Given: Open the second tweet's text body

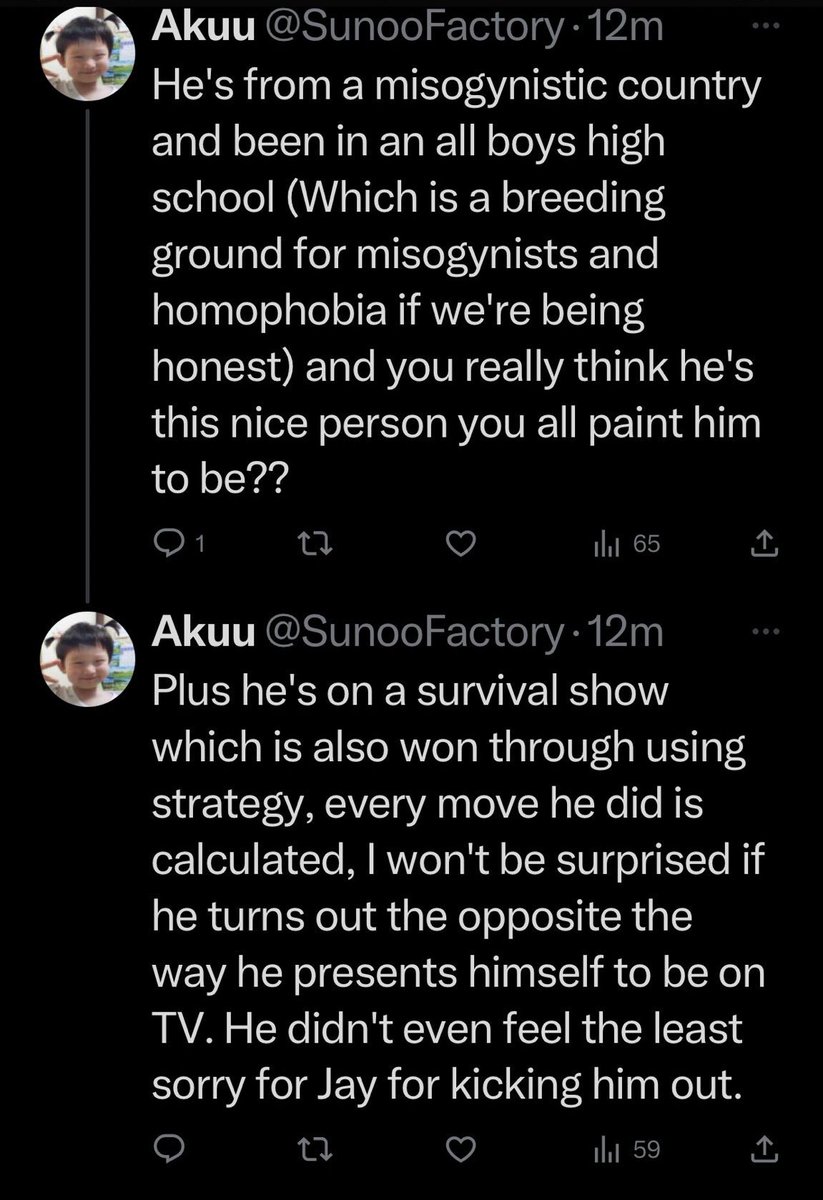Looking at the screenshot, I should click(450, 890).
